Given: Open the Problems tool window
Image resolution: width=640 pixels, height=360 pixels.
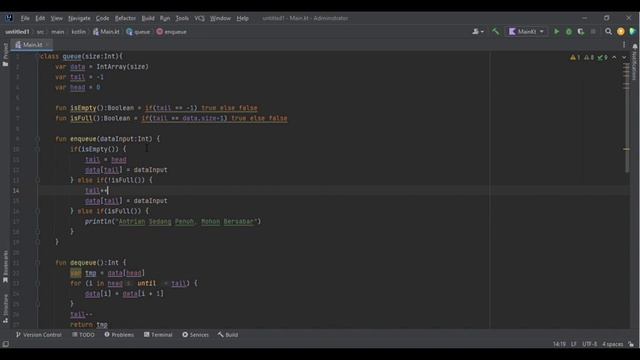Looking at the screenshot, I should click(x=119, y=335).
